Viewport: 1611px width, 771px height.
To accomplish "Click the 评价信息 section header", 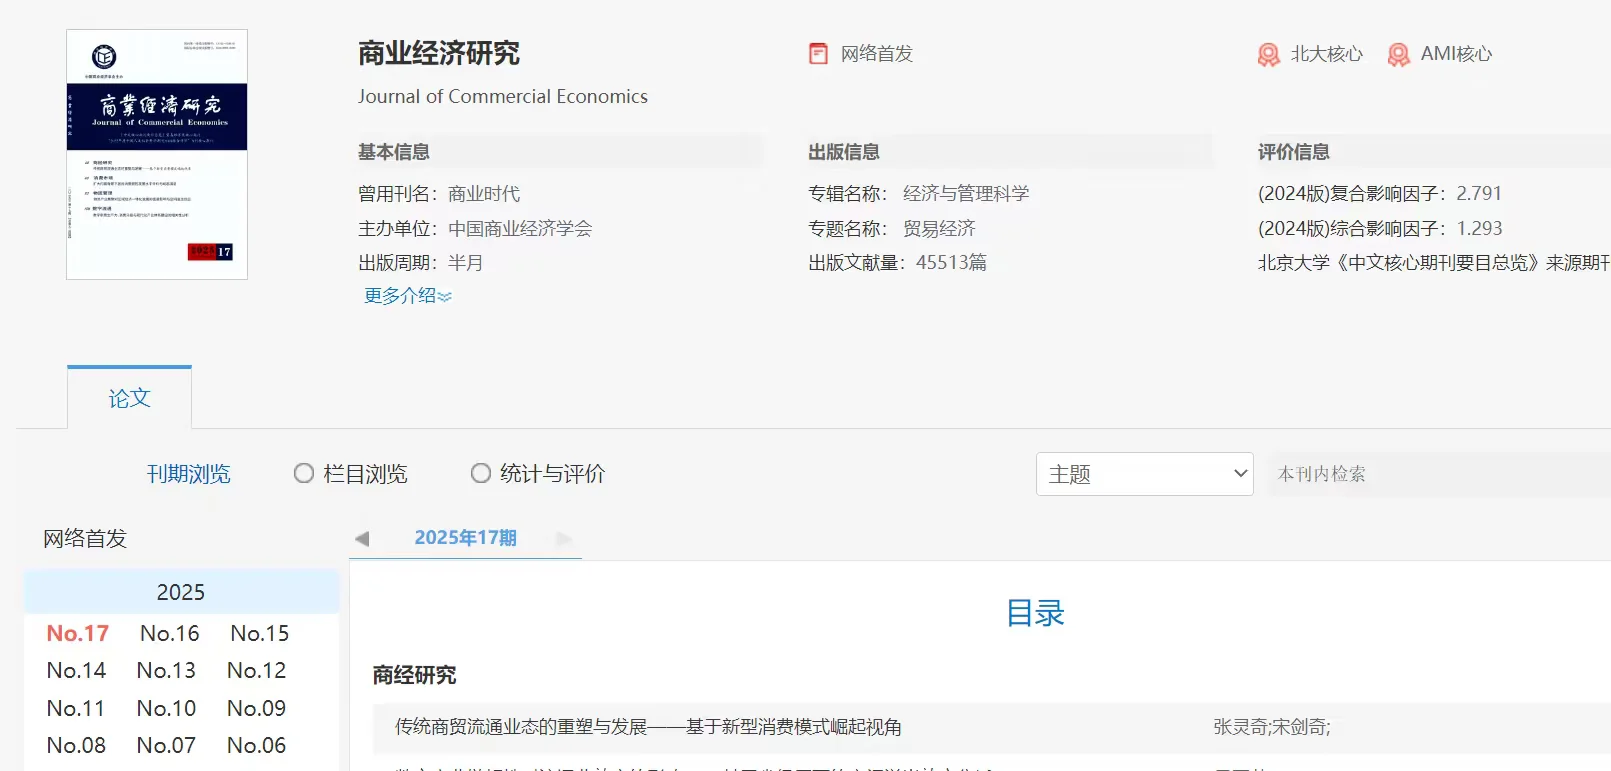I will [1294, 152].
